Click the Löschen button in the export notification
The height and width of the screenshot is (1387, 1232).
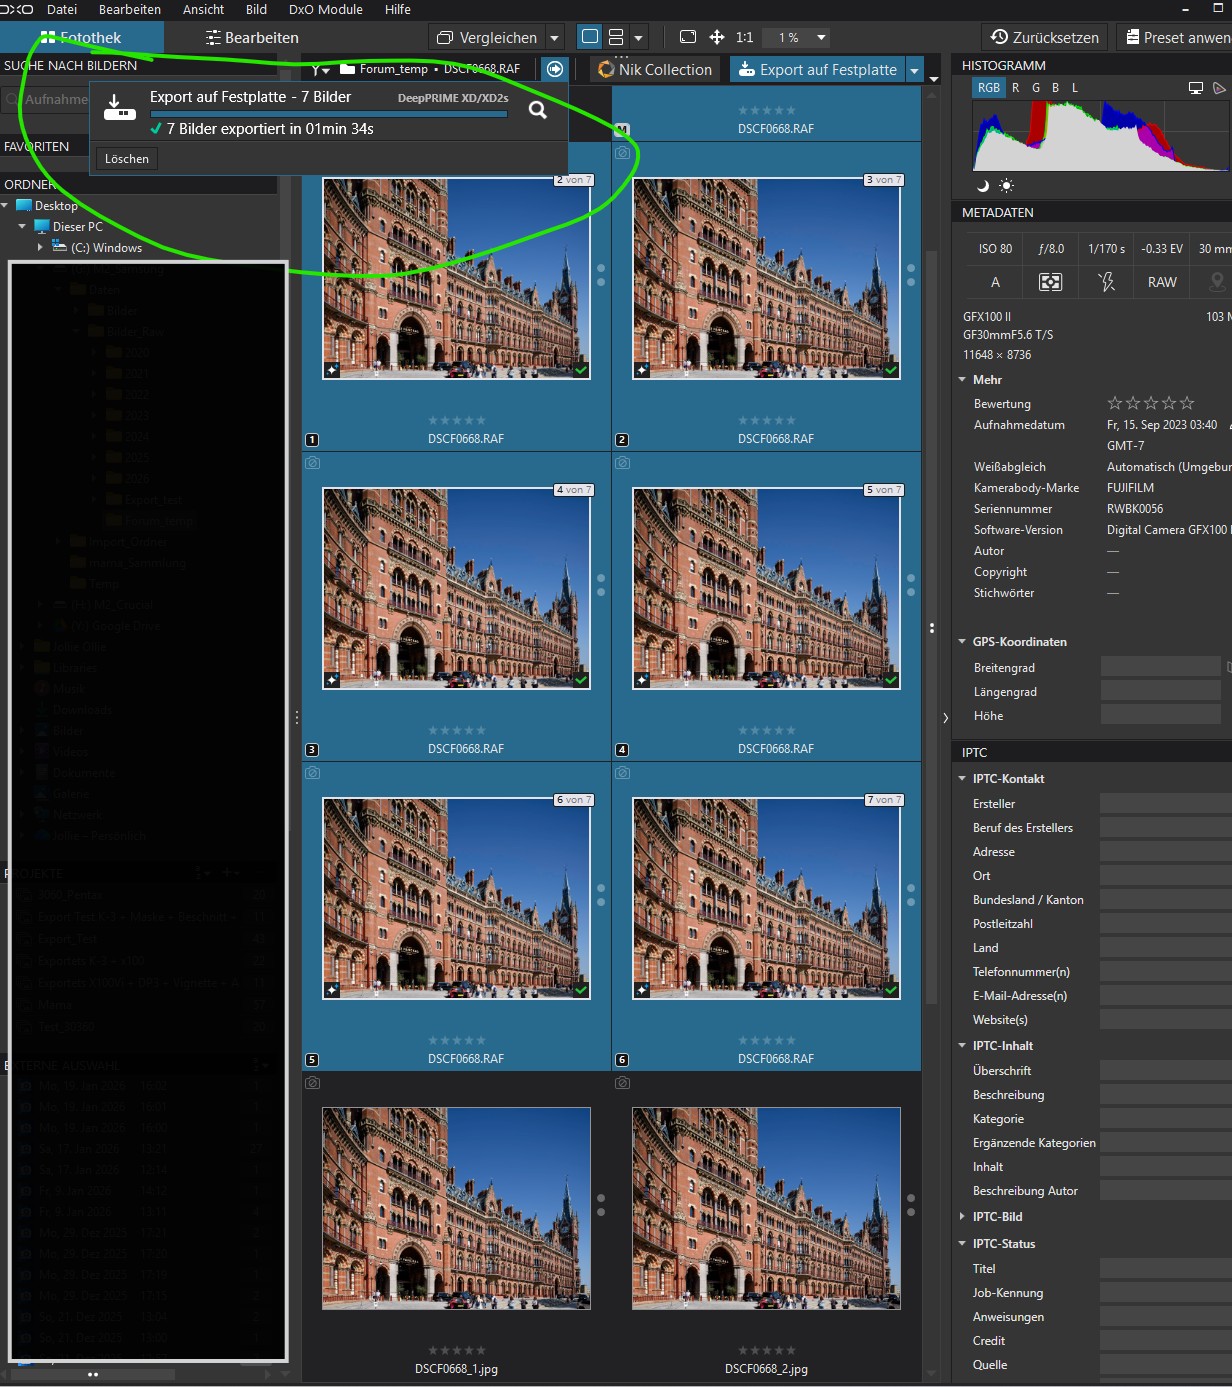click(127, 159)
